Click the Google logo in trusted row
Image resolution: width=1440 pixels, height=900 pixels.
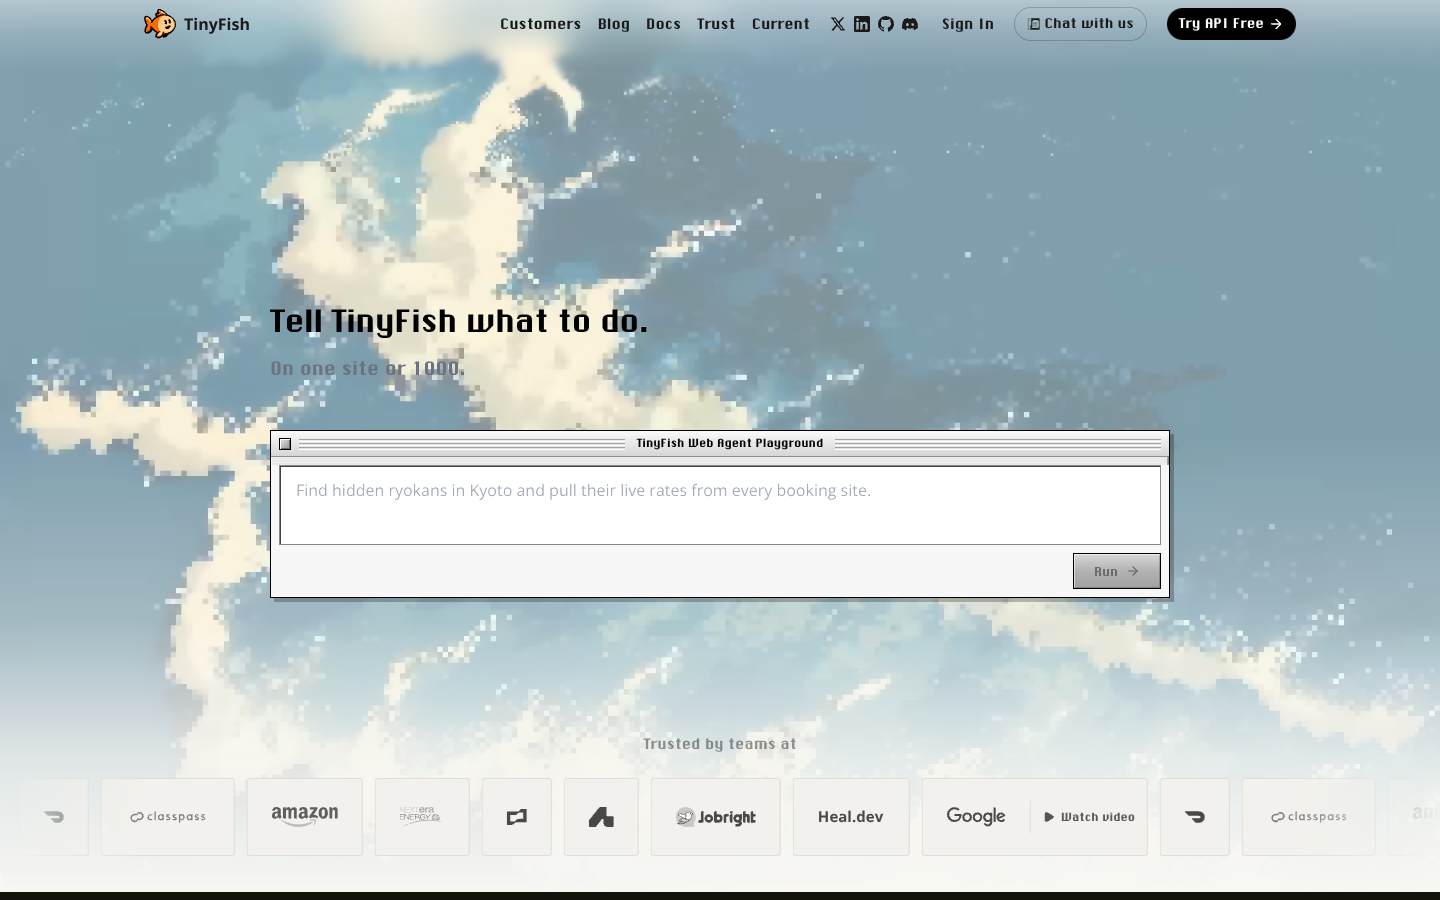click(976, 817)
